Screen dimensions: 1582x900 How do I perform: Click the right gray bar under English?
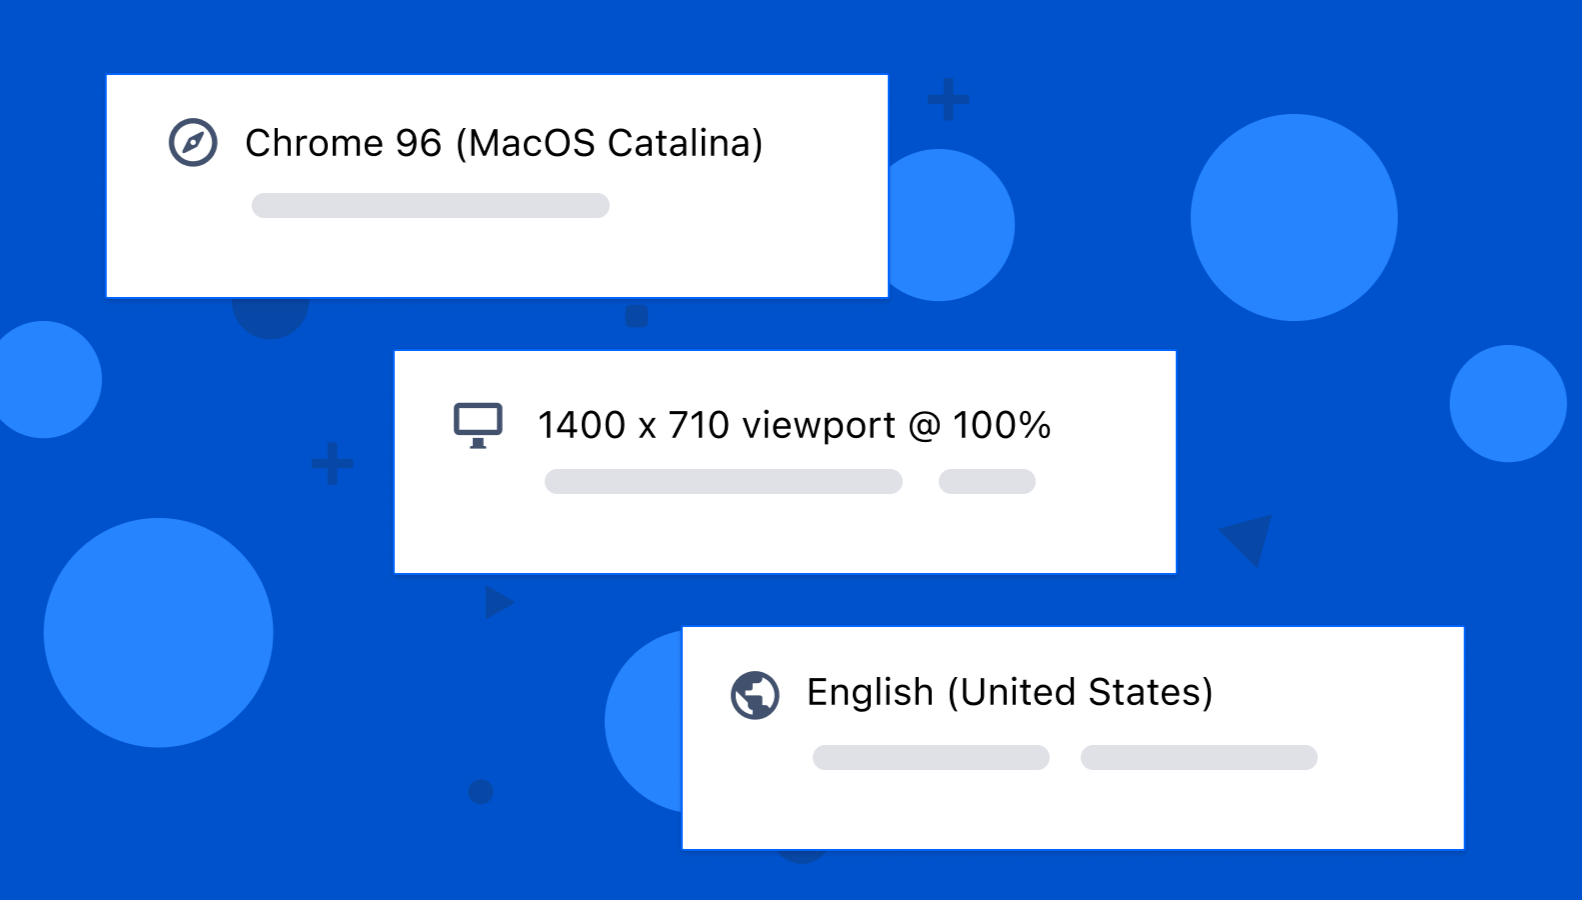tap(1199, 757)
